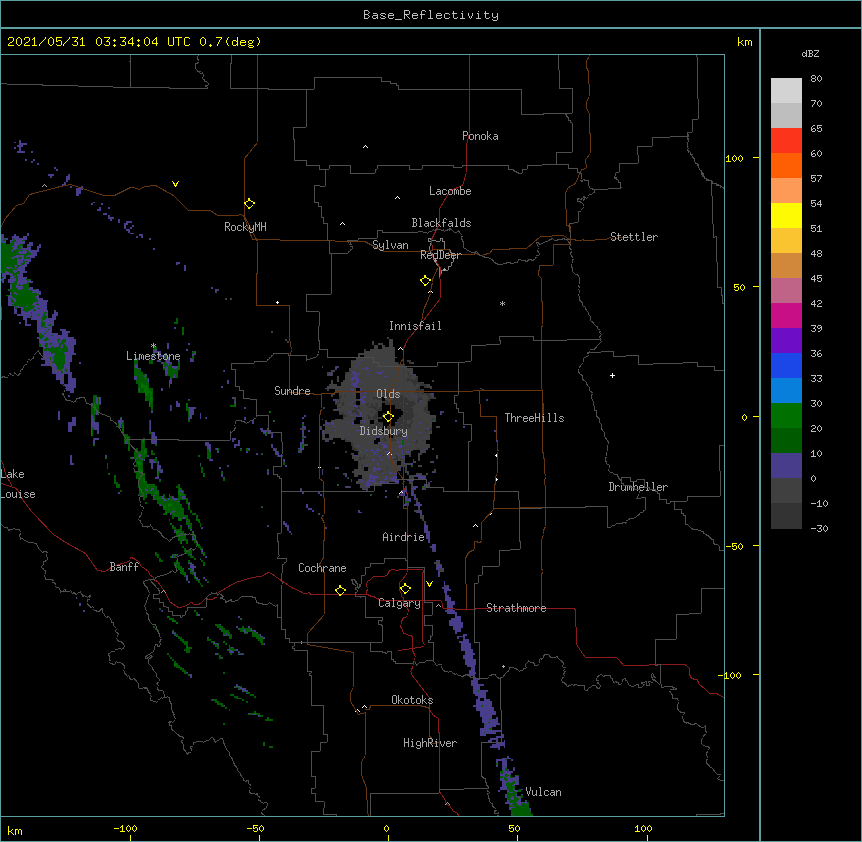Image resolution: width=862 pixels, height=842 pixels.
Task: Click the Base_Reflectivity title
Action: tap(431, 15)
